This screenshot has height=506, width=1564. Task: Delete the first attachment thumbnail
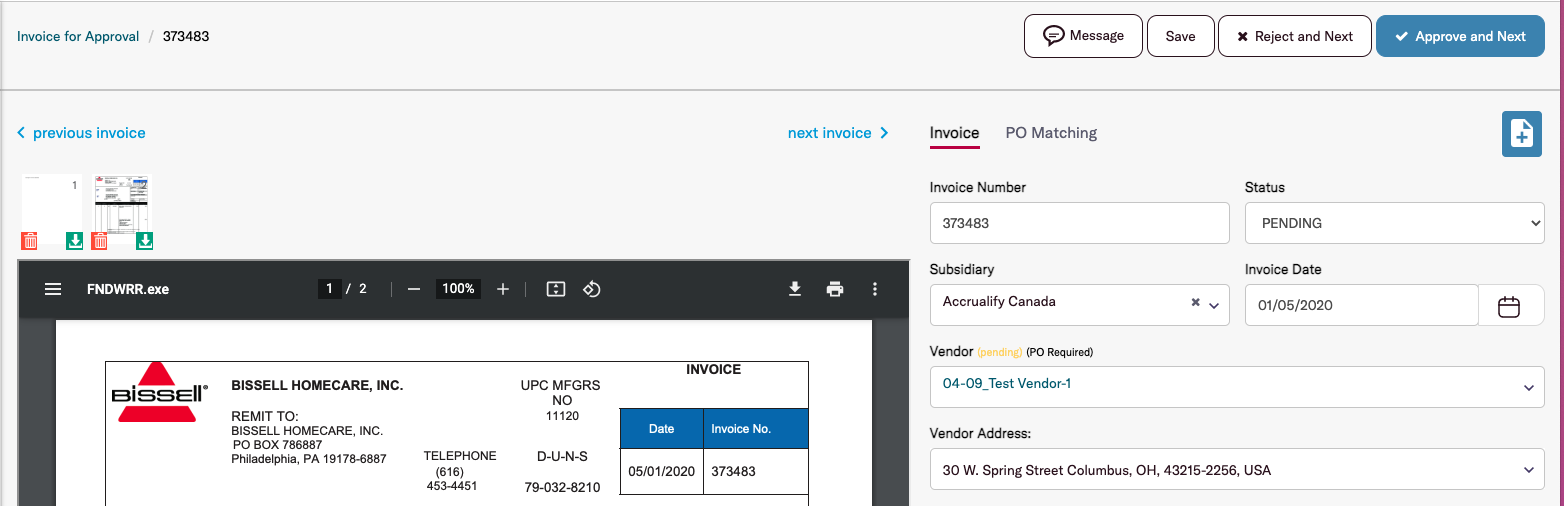tap(30, 241)
